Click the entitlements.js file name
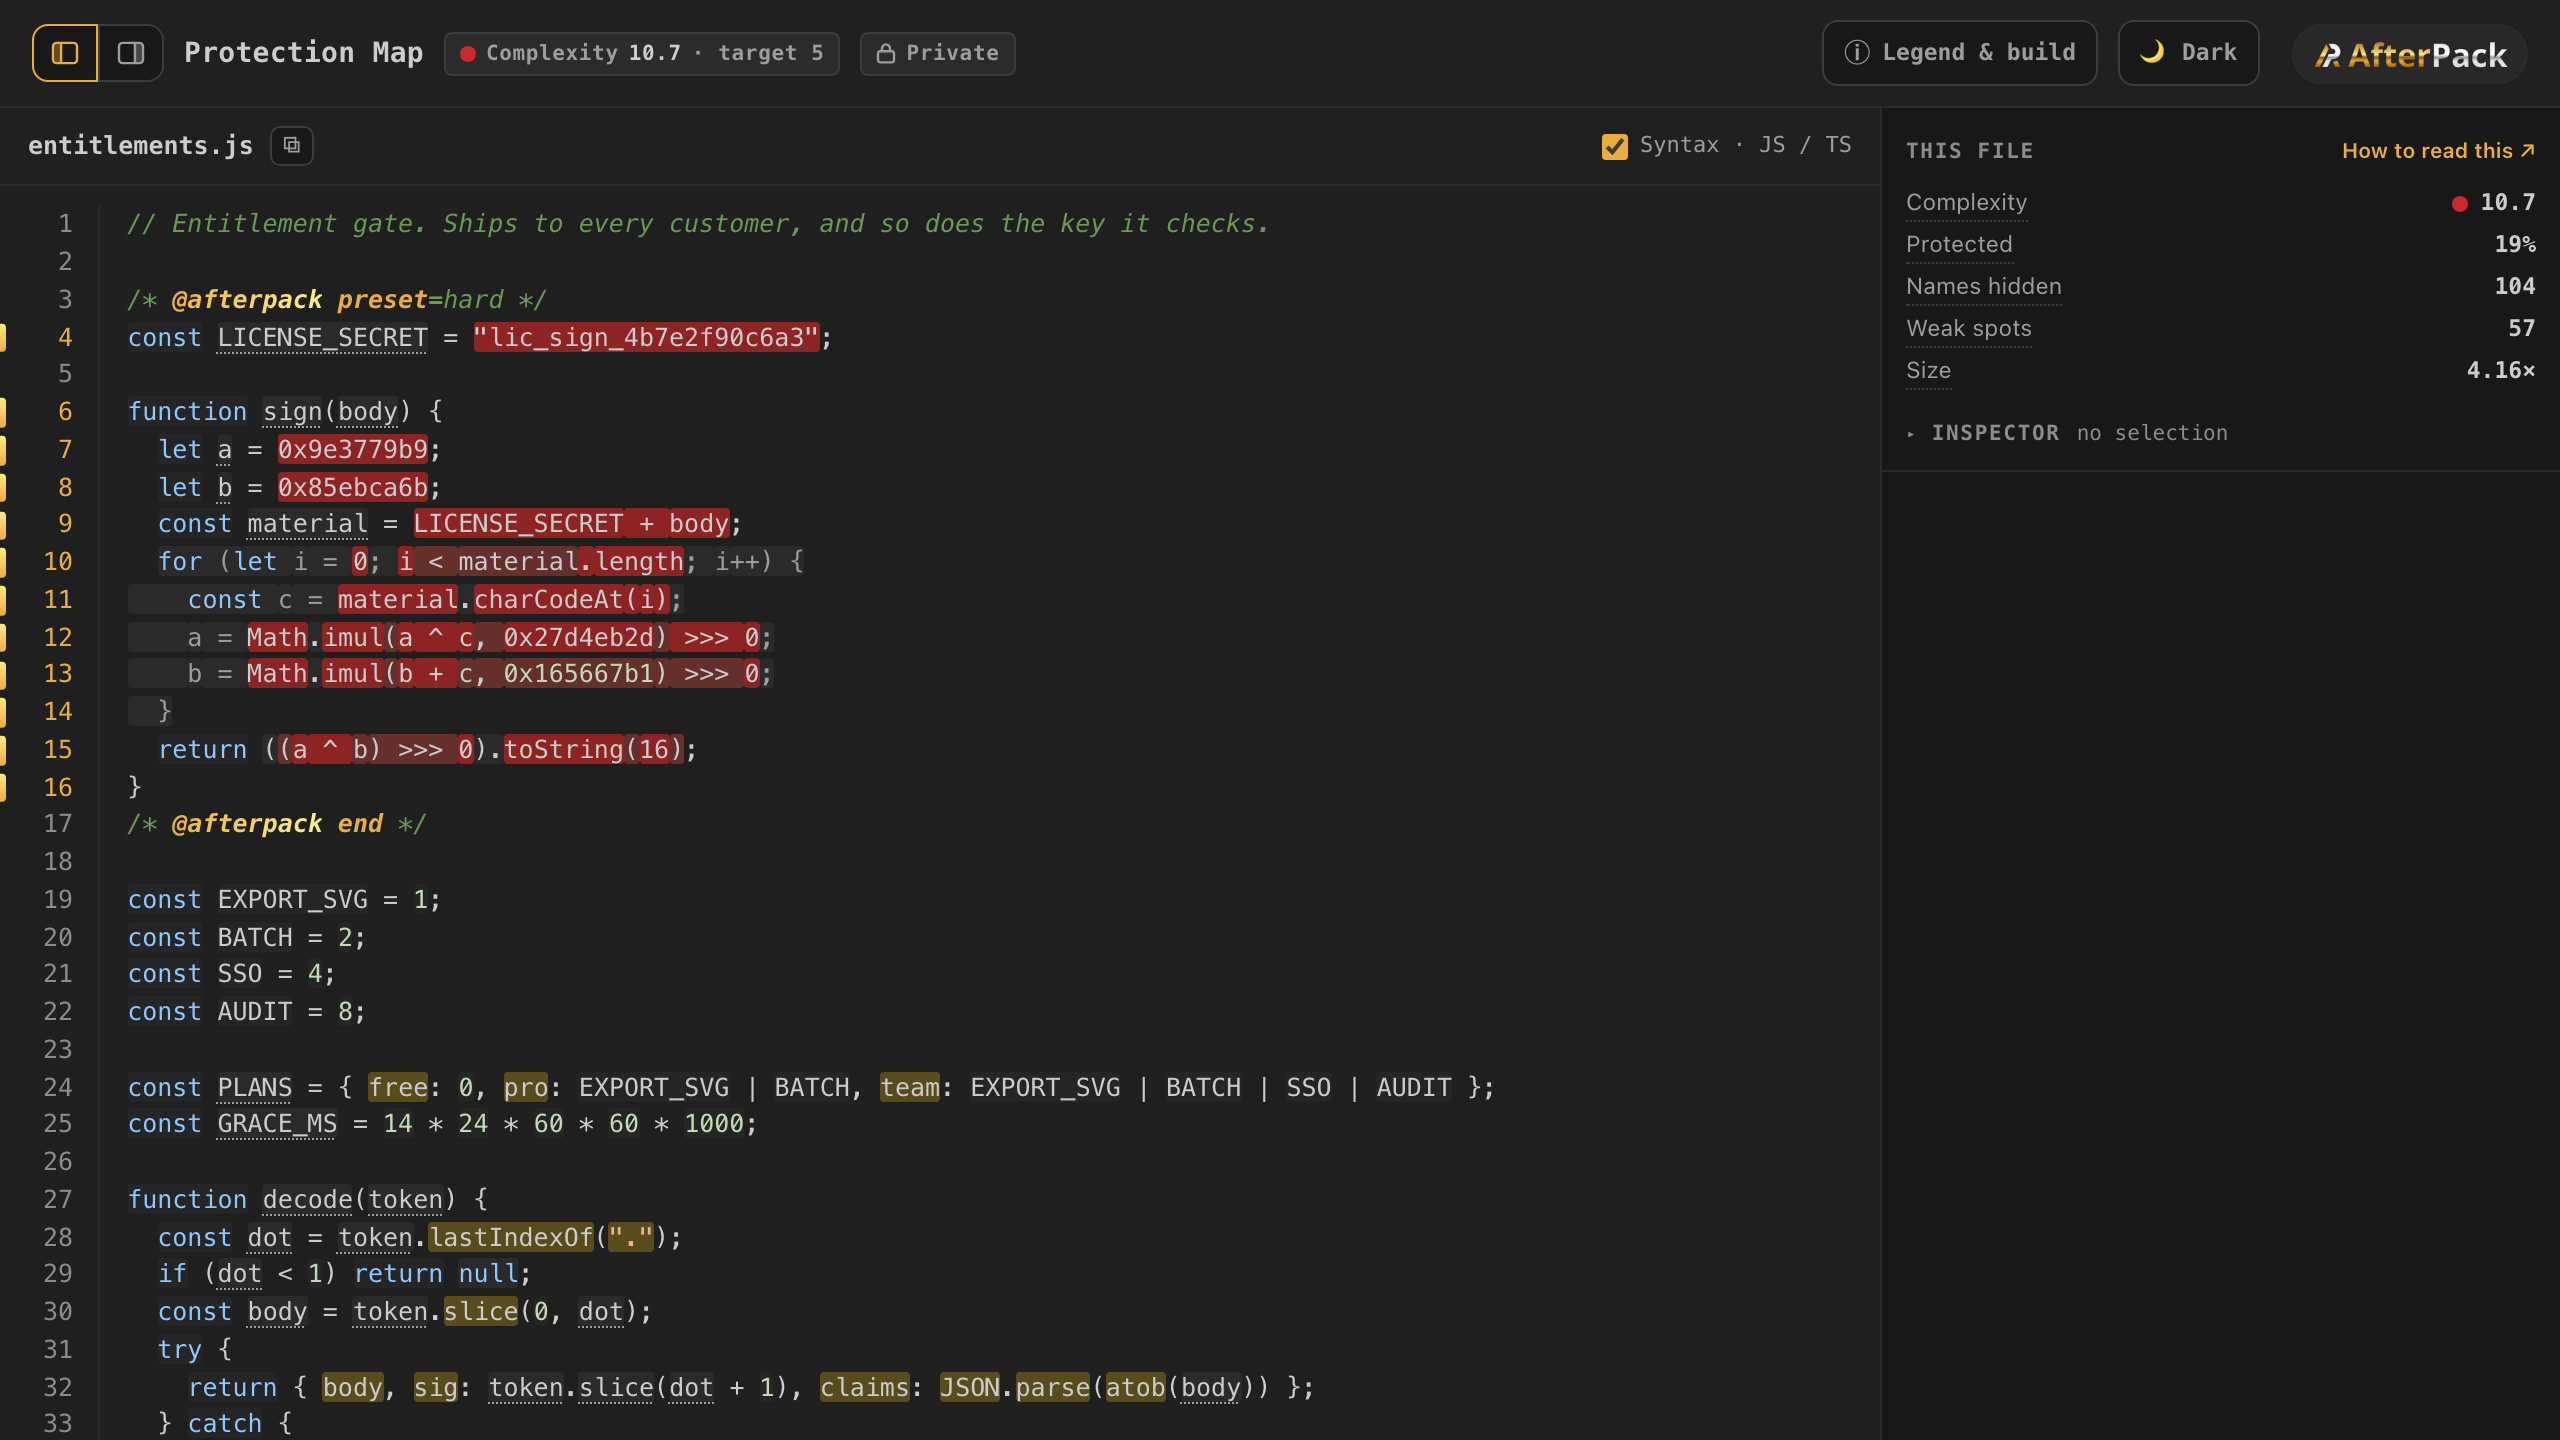The image size is (2560, 1440). 140,146
